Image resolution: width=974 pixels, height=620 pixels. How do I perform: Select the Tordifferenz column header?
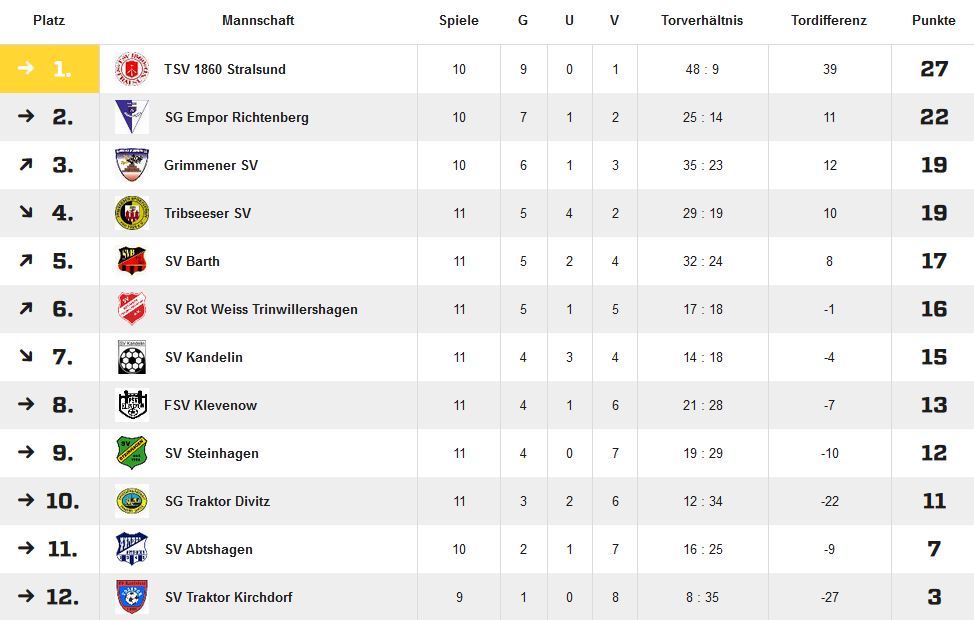(x=829, y=21)
